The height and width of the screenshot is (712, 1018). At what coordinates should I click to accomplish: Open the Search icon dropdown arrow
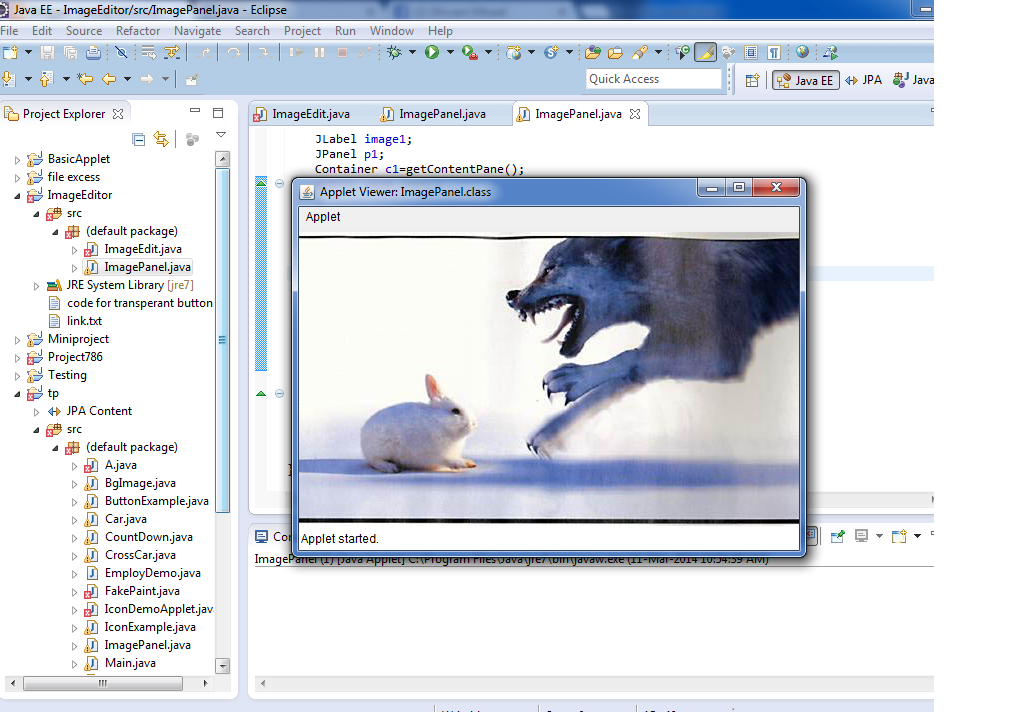[658, 52]
